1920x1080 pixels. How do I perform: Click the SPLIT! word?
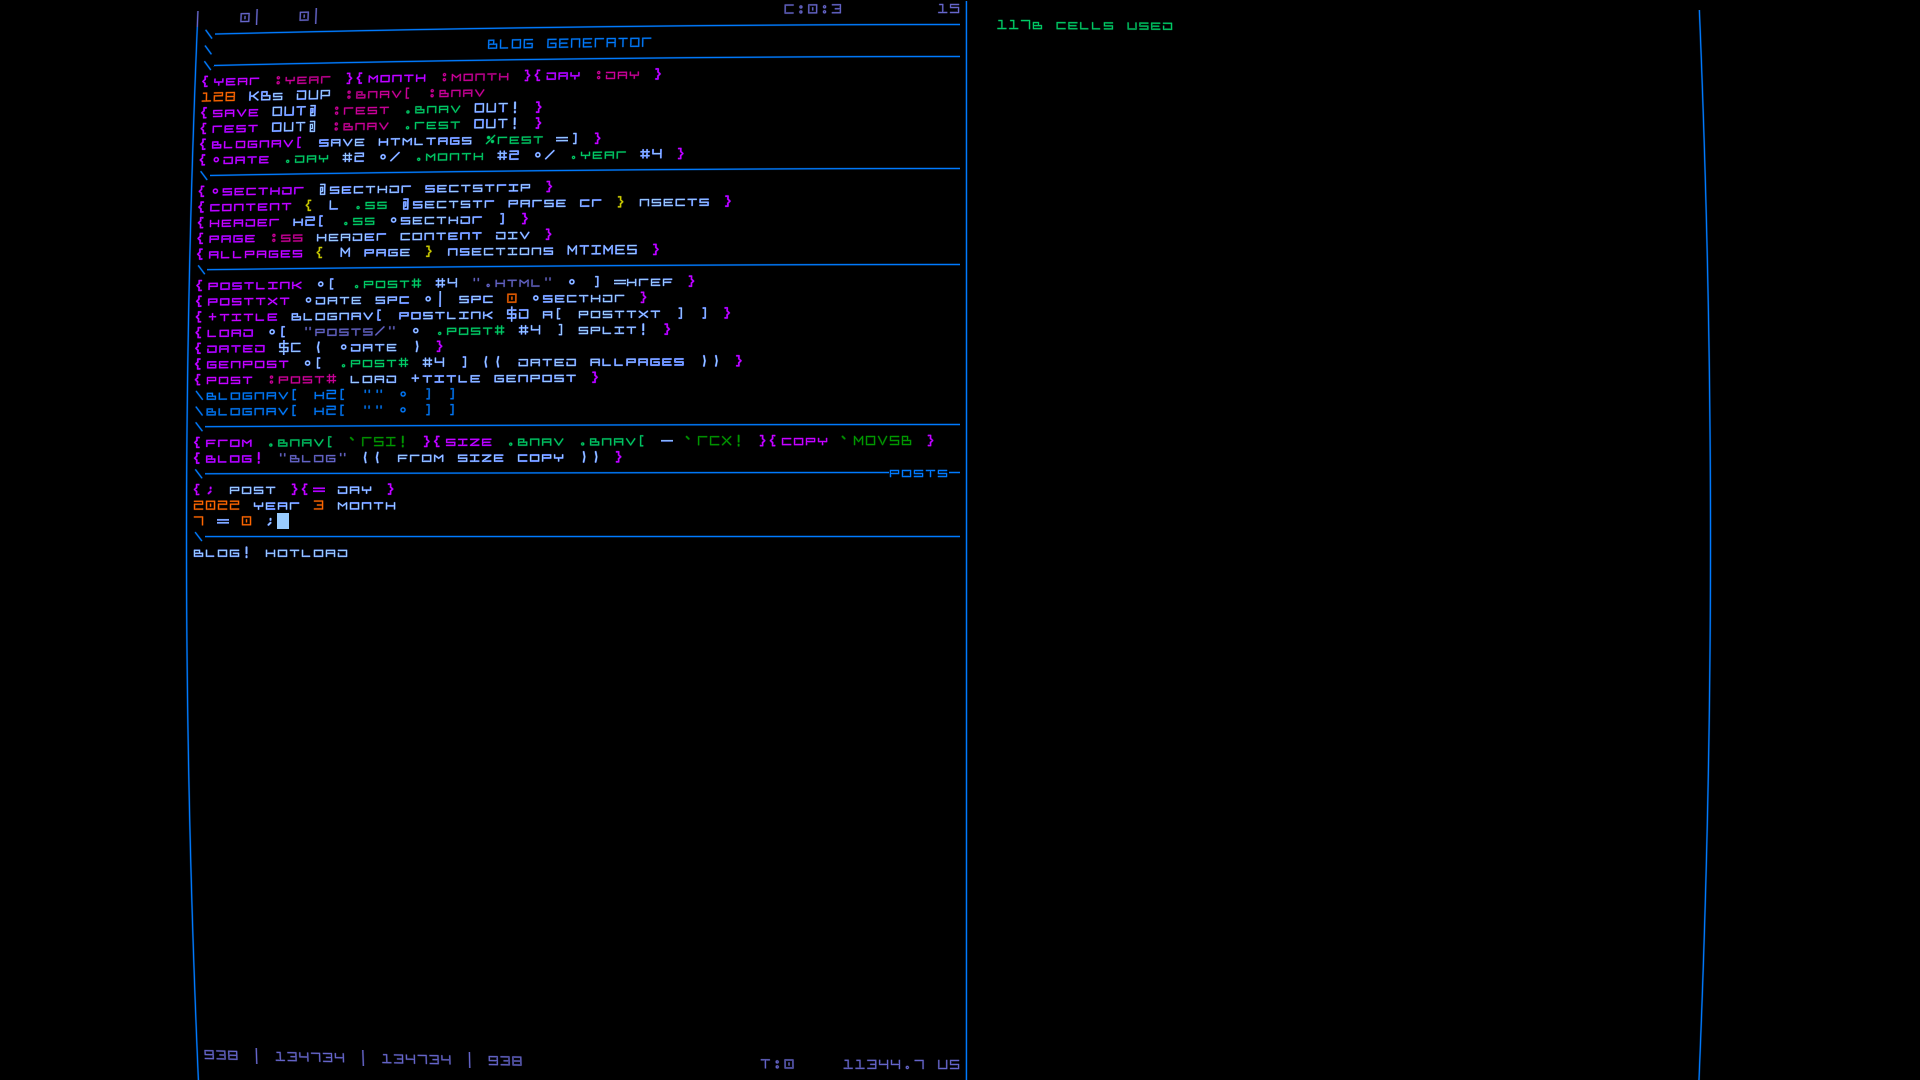(613, 330)
